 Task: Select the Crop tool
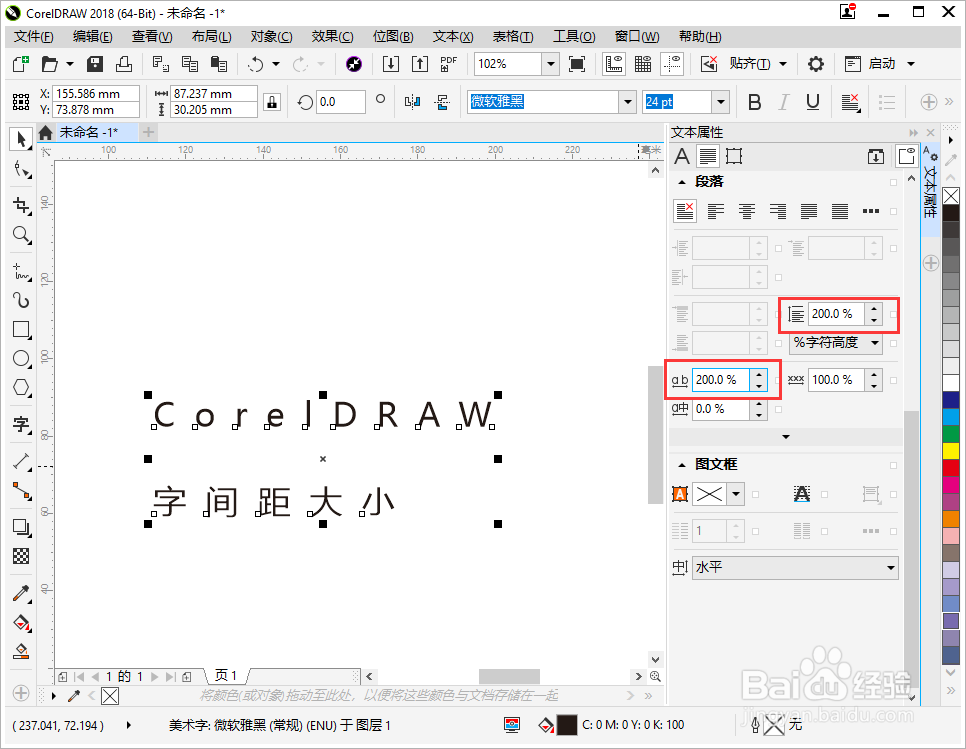point(21,204)
